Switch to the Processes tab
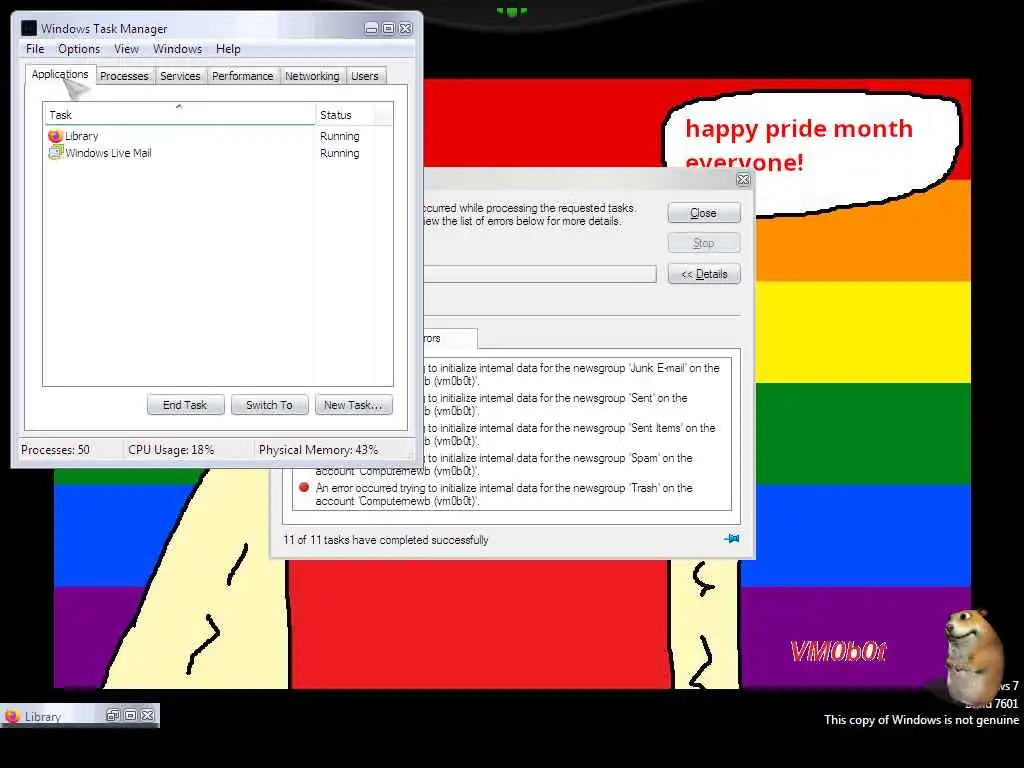 (x=124, y=76)
